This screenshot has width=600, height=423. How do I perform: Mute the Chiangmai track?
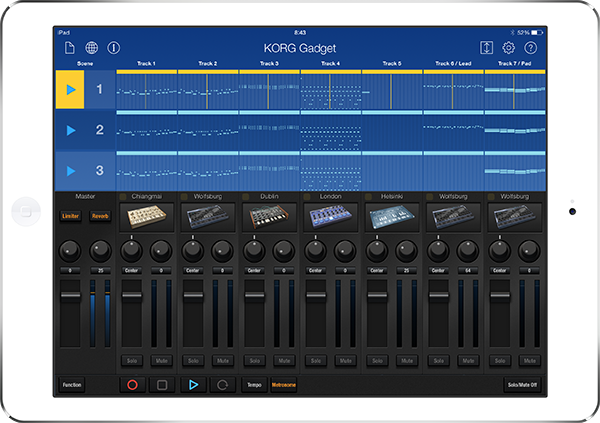point(161,361)
